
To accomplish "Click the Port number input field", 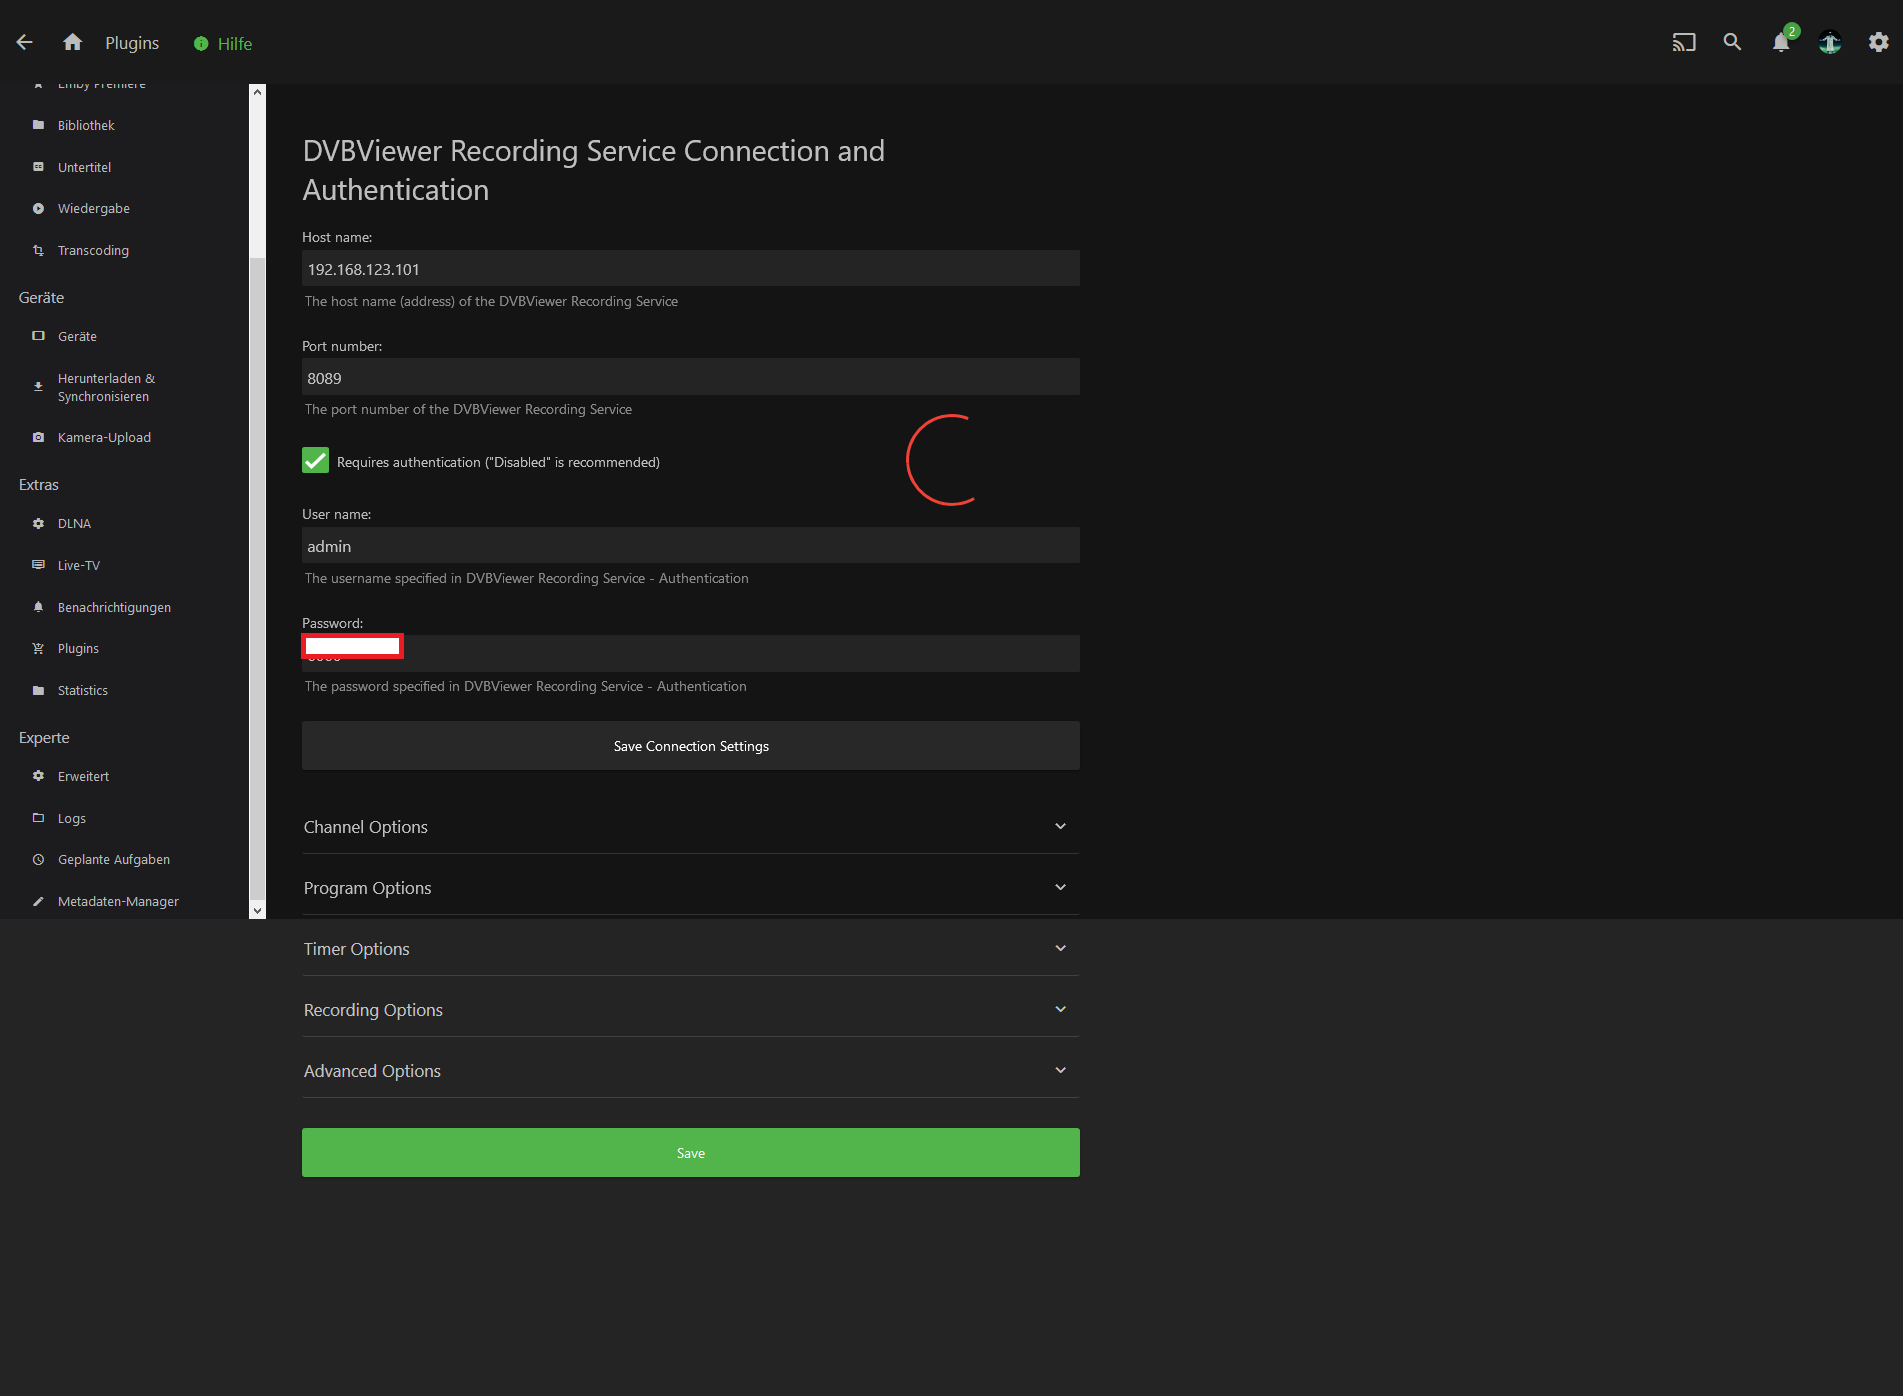I will pos(690,377).
